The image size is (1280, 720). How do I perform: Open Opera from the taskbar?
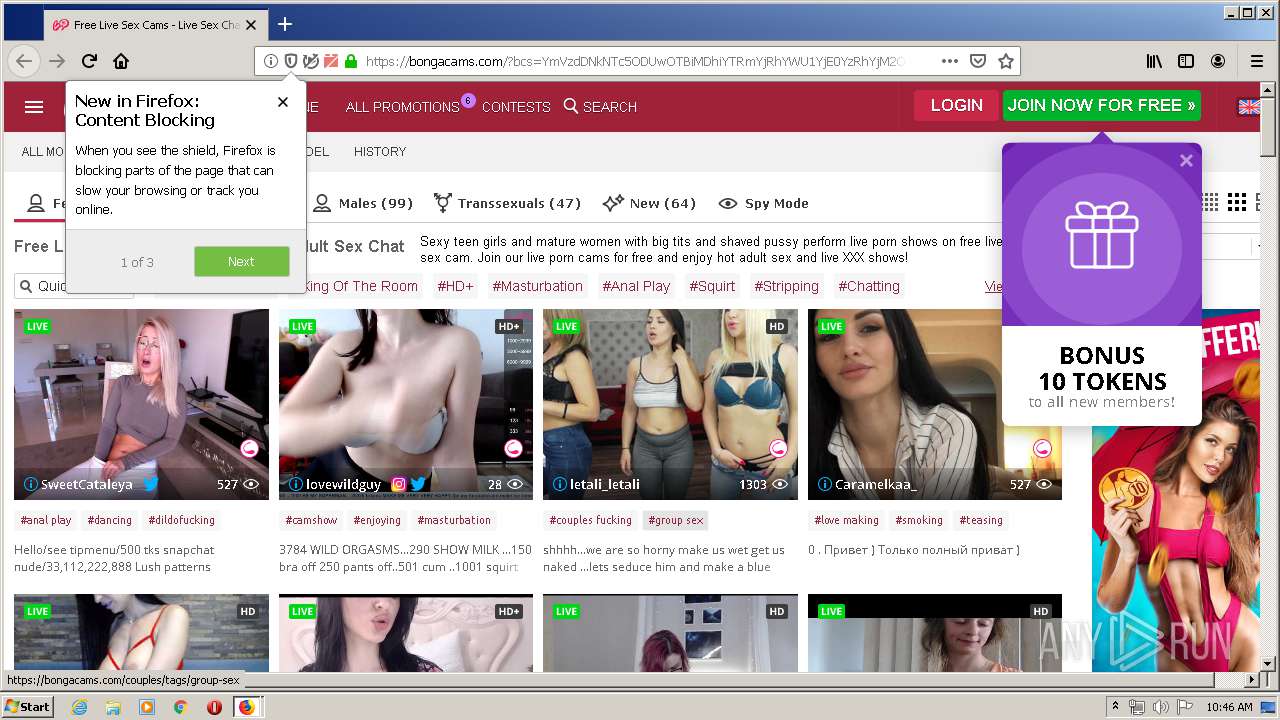click(x=213, y=707)
